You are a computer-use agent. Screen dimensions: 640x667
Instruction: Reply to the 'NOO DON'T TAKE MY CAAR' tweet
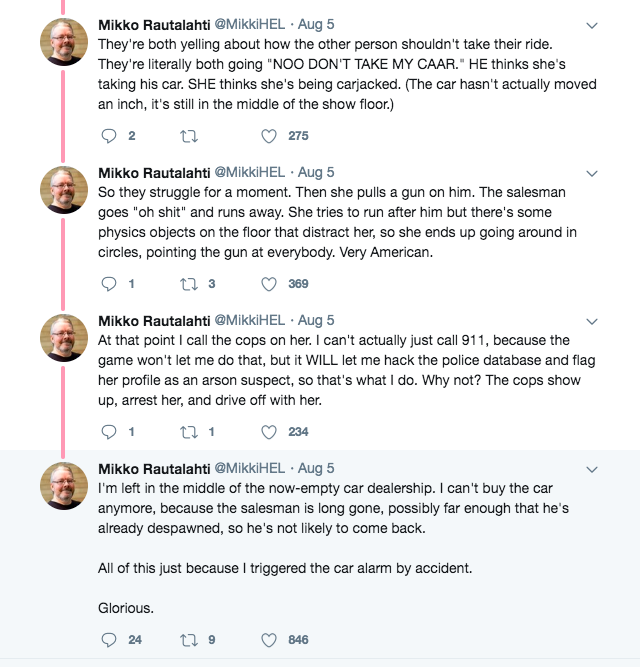110,136
